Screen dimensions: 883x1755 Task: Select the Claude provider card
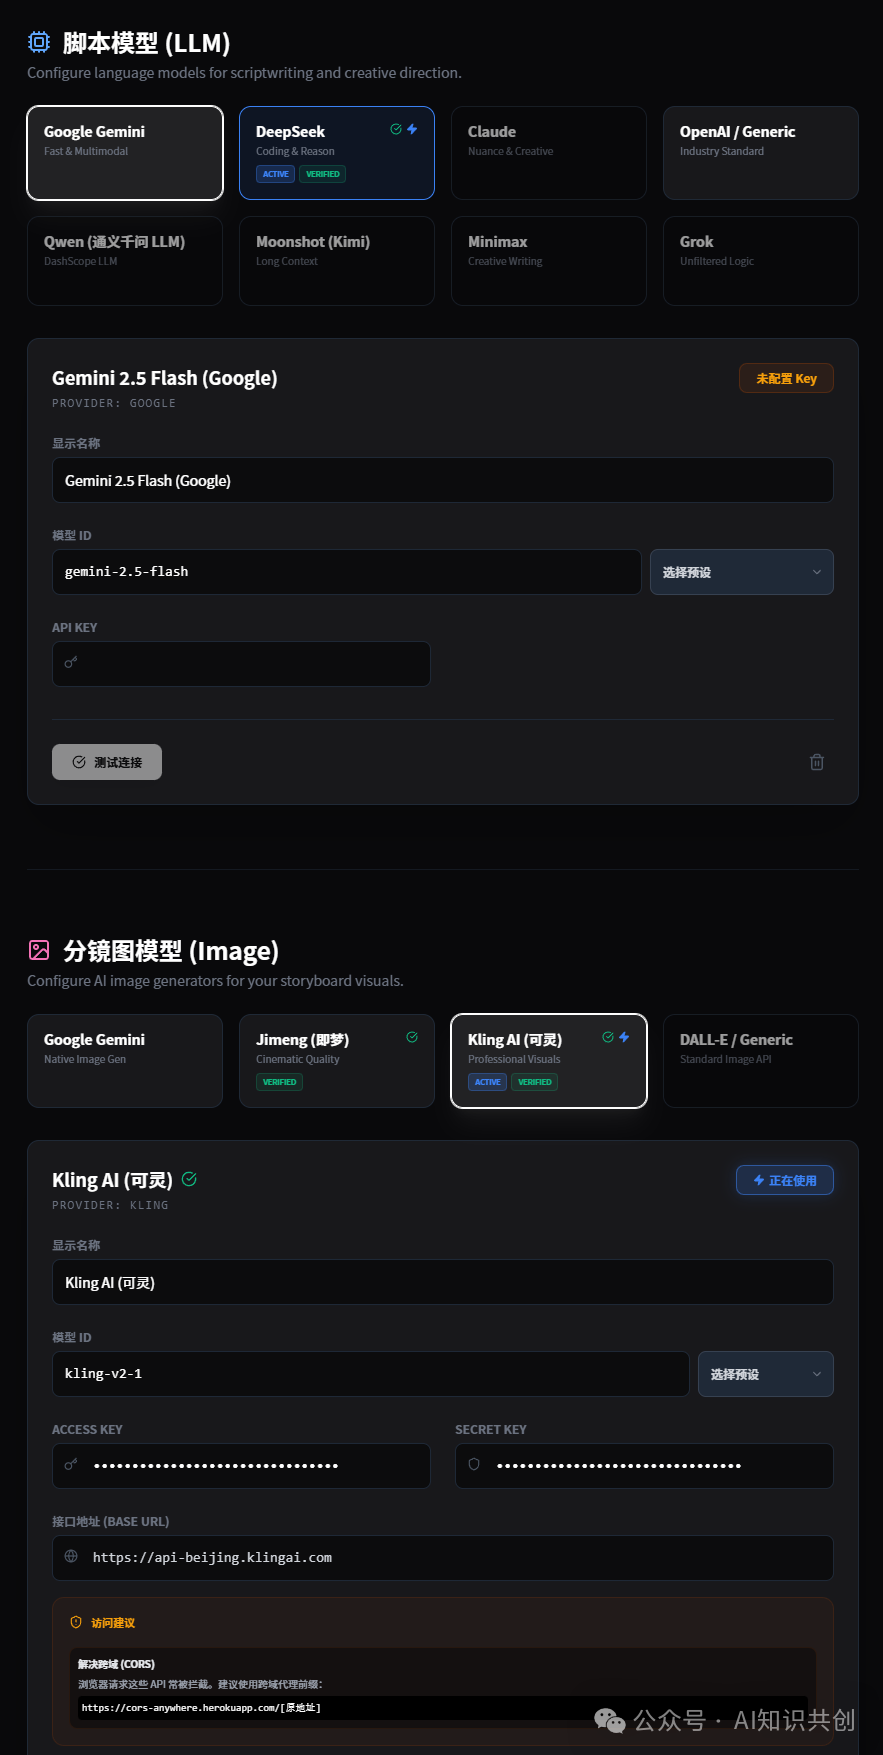click(549, 153)
